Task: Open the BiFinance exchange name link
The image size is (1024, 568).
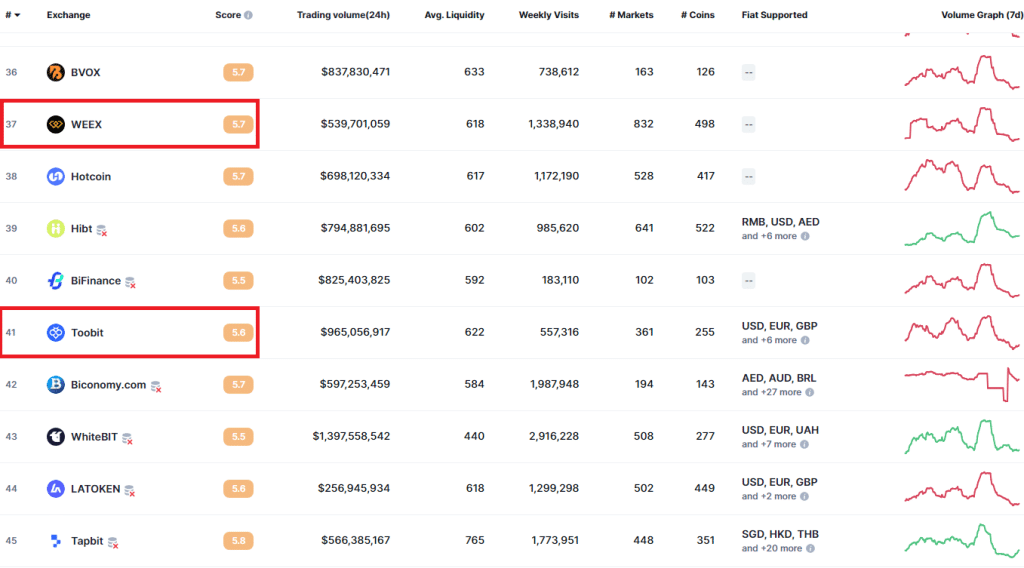Action: 96,281
